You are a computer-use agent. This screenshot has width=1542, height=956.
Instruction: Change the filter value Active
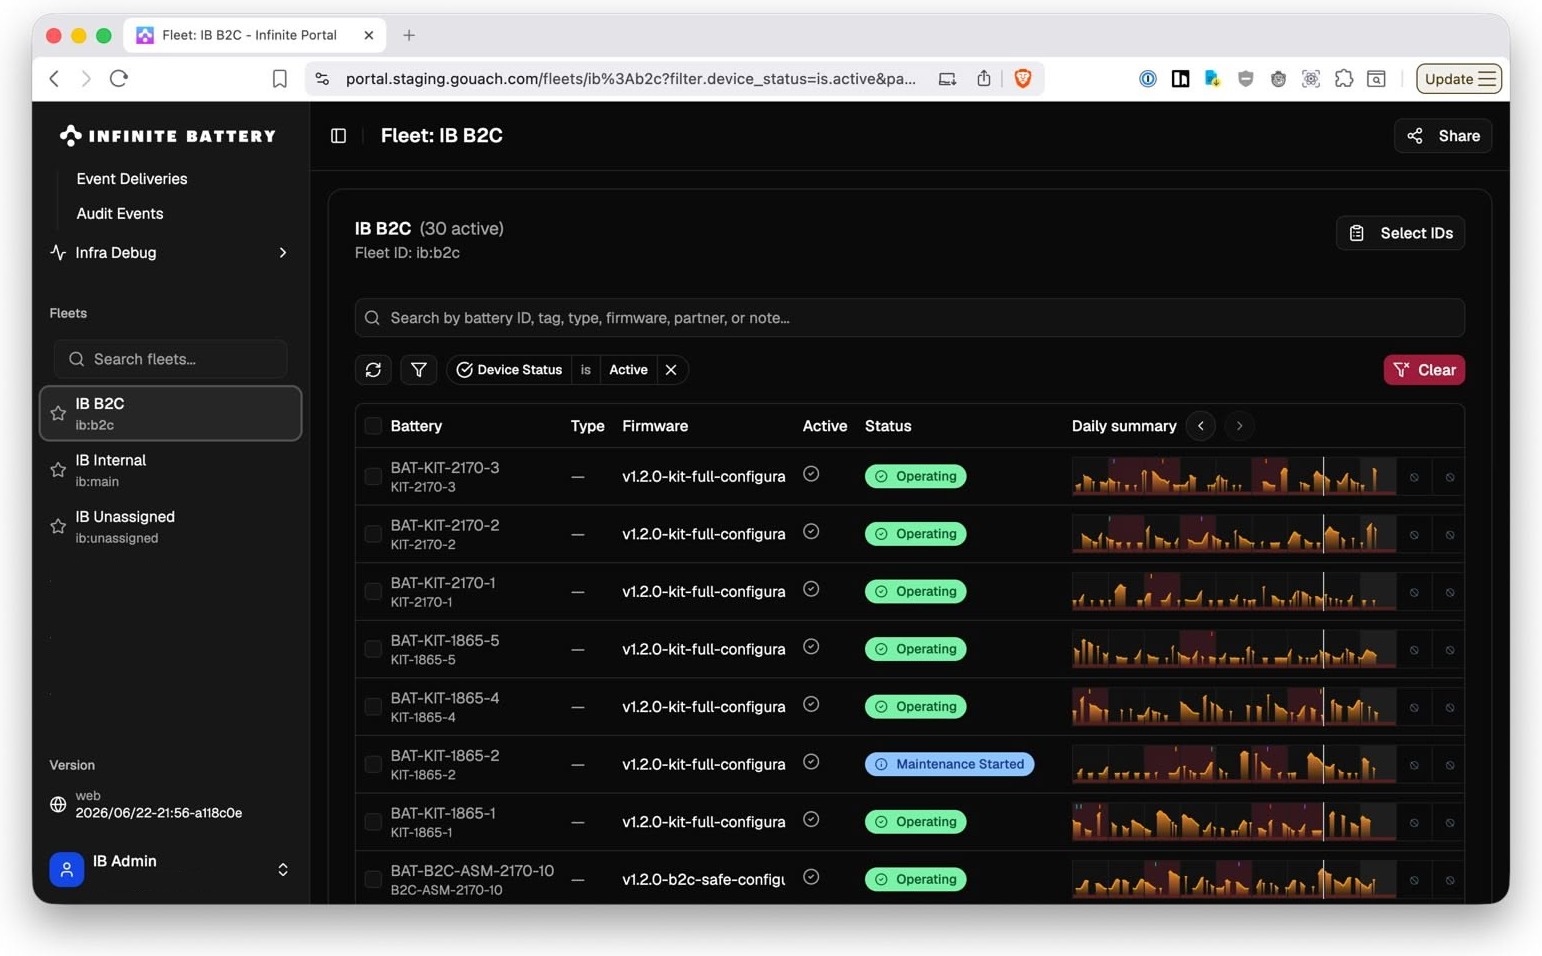pos(628,370)
